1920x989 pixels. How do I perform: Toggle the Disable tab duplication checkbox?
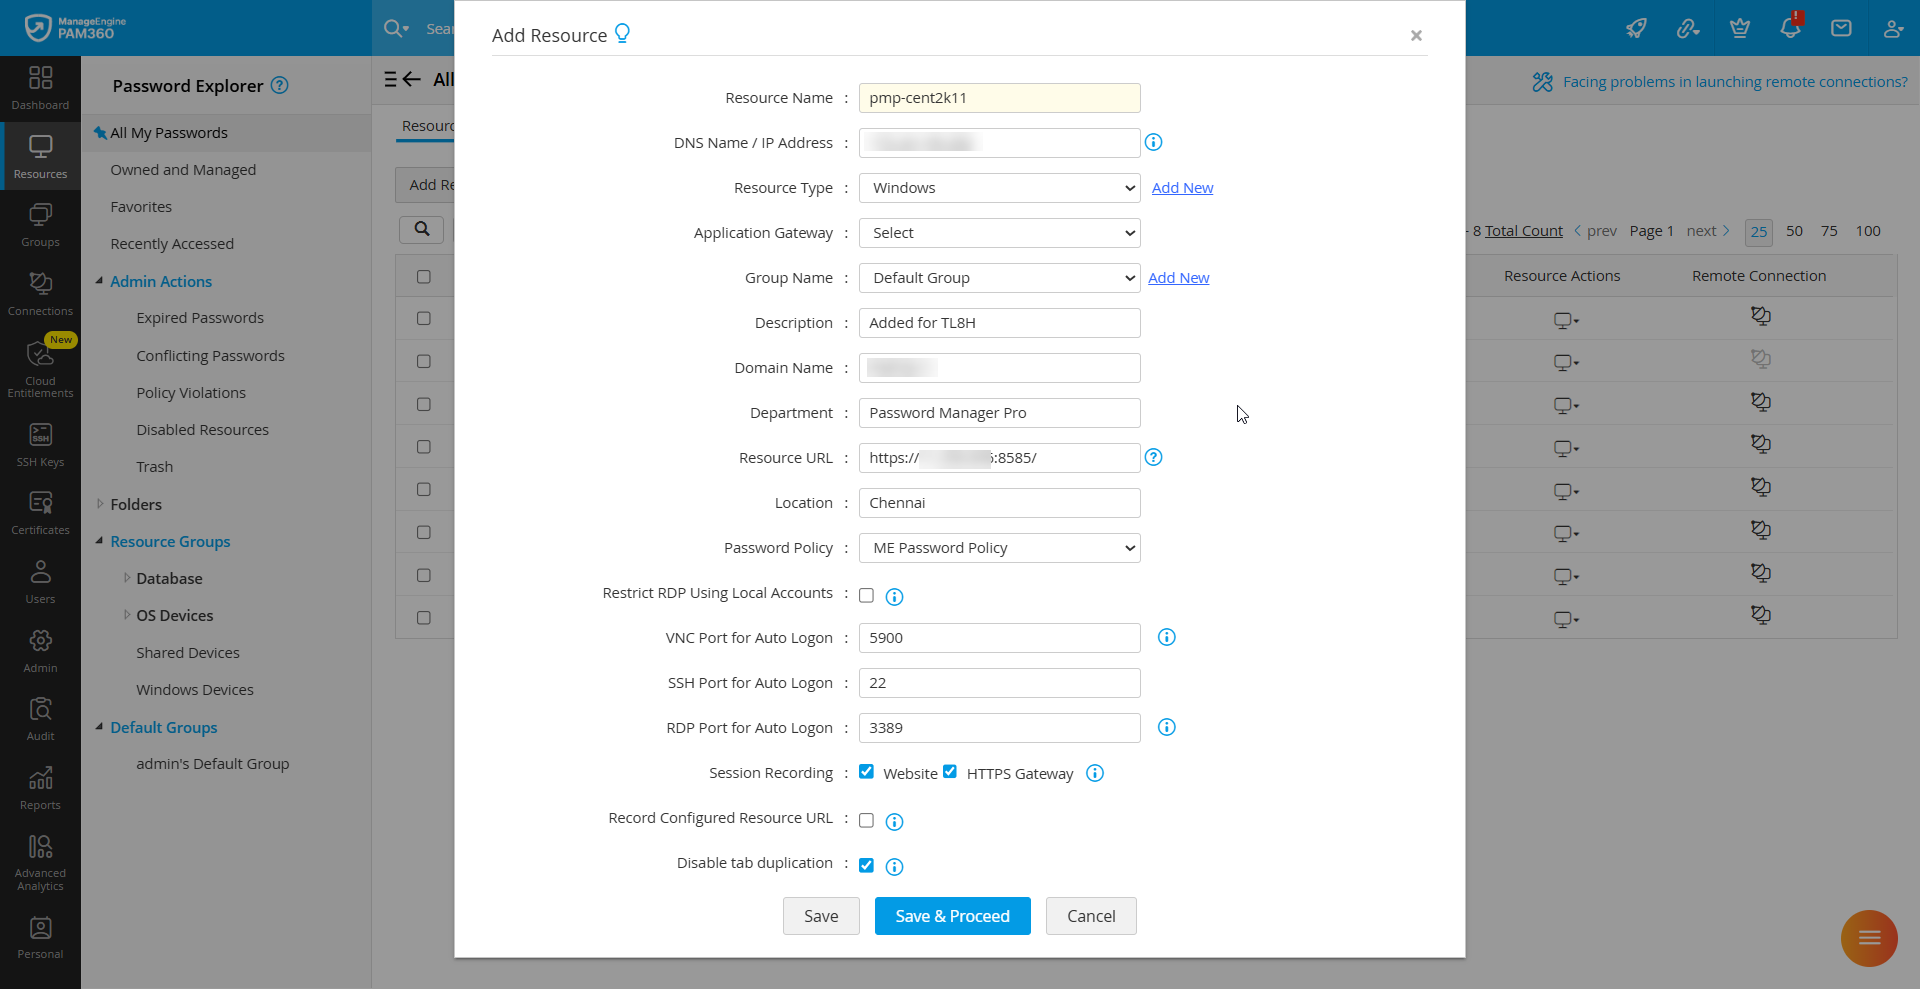tap(866, 865)
